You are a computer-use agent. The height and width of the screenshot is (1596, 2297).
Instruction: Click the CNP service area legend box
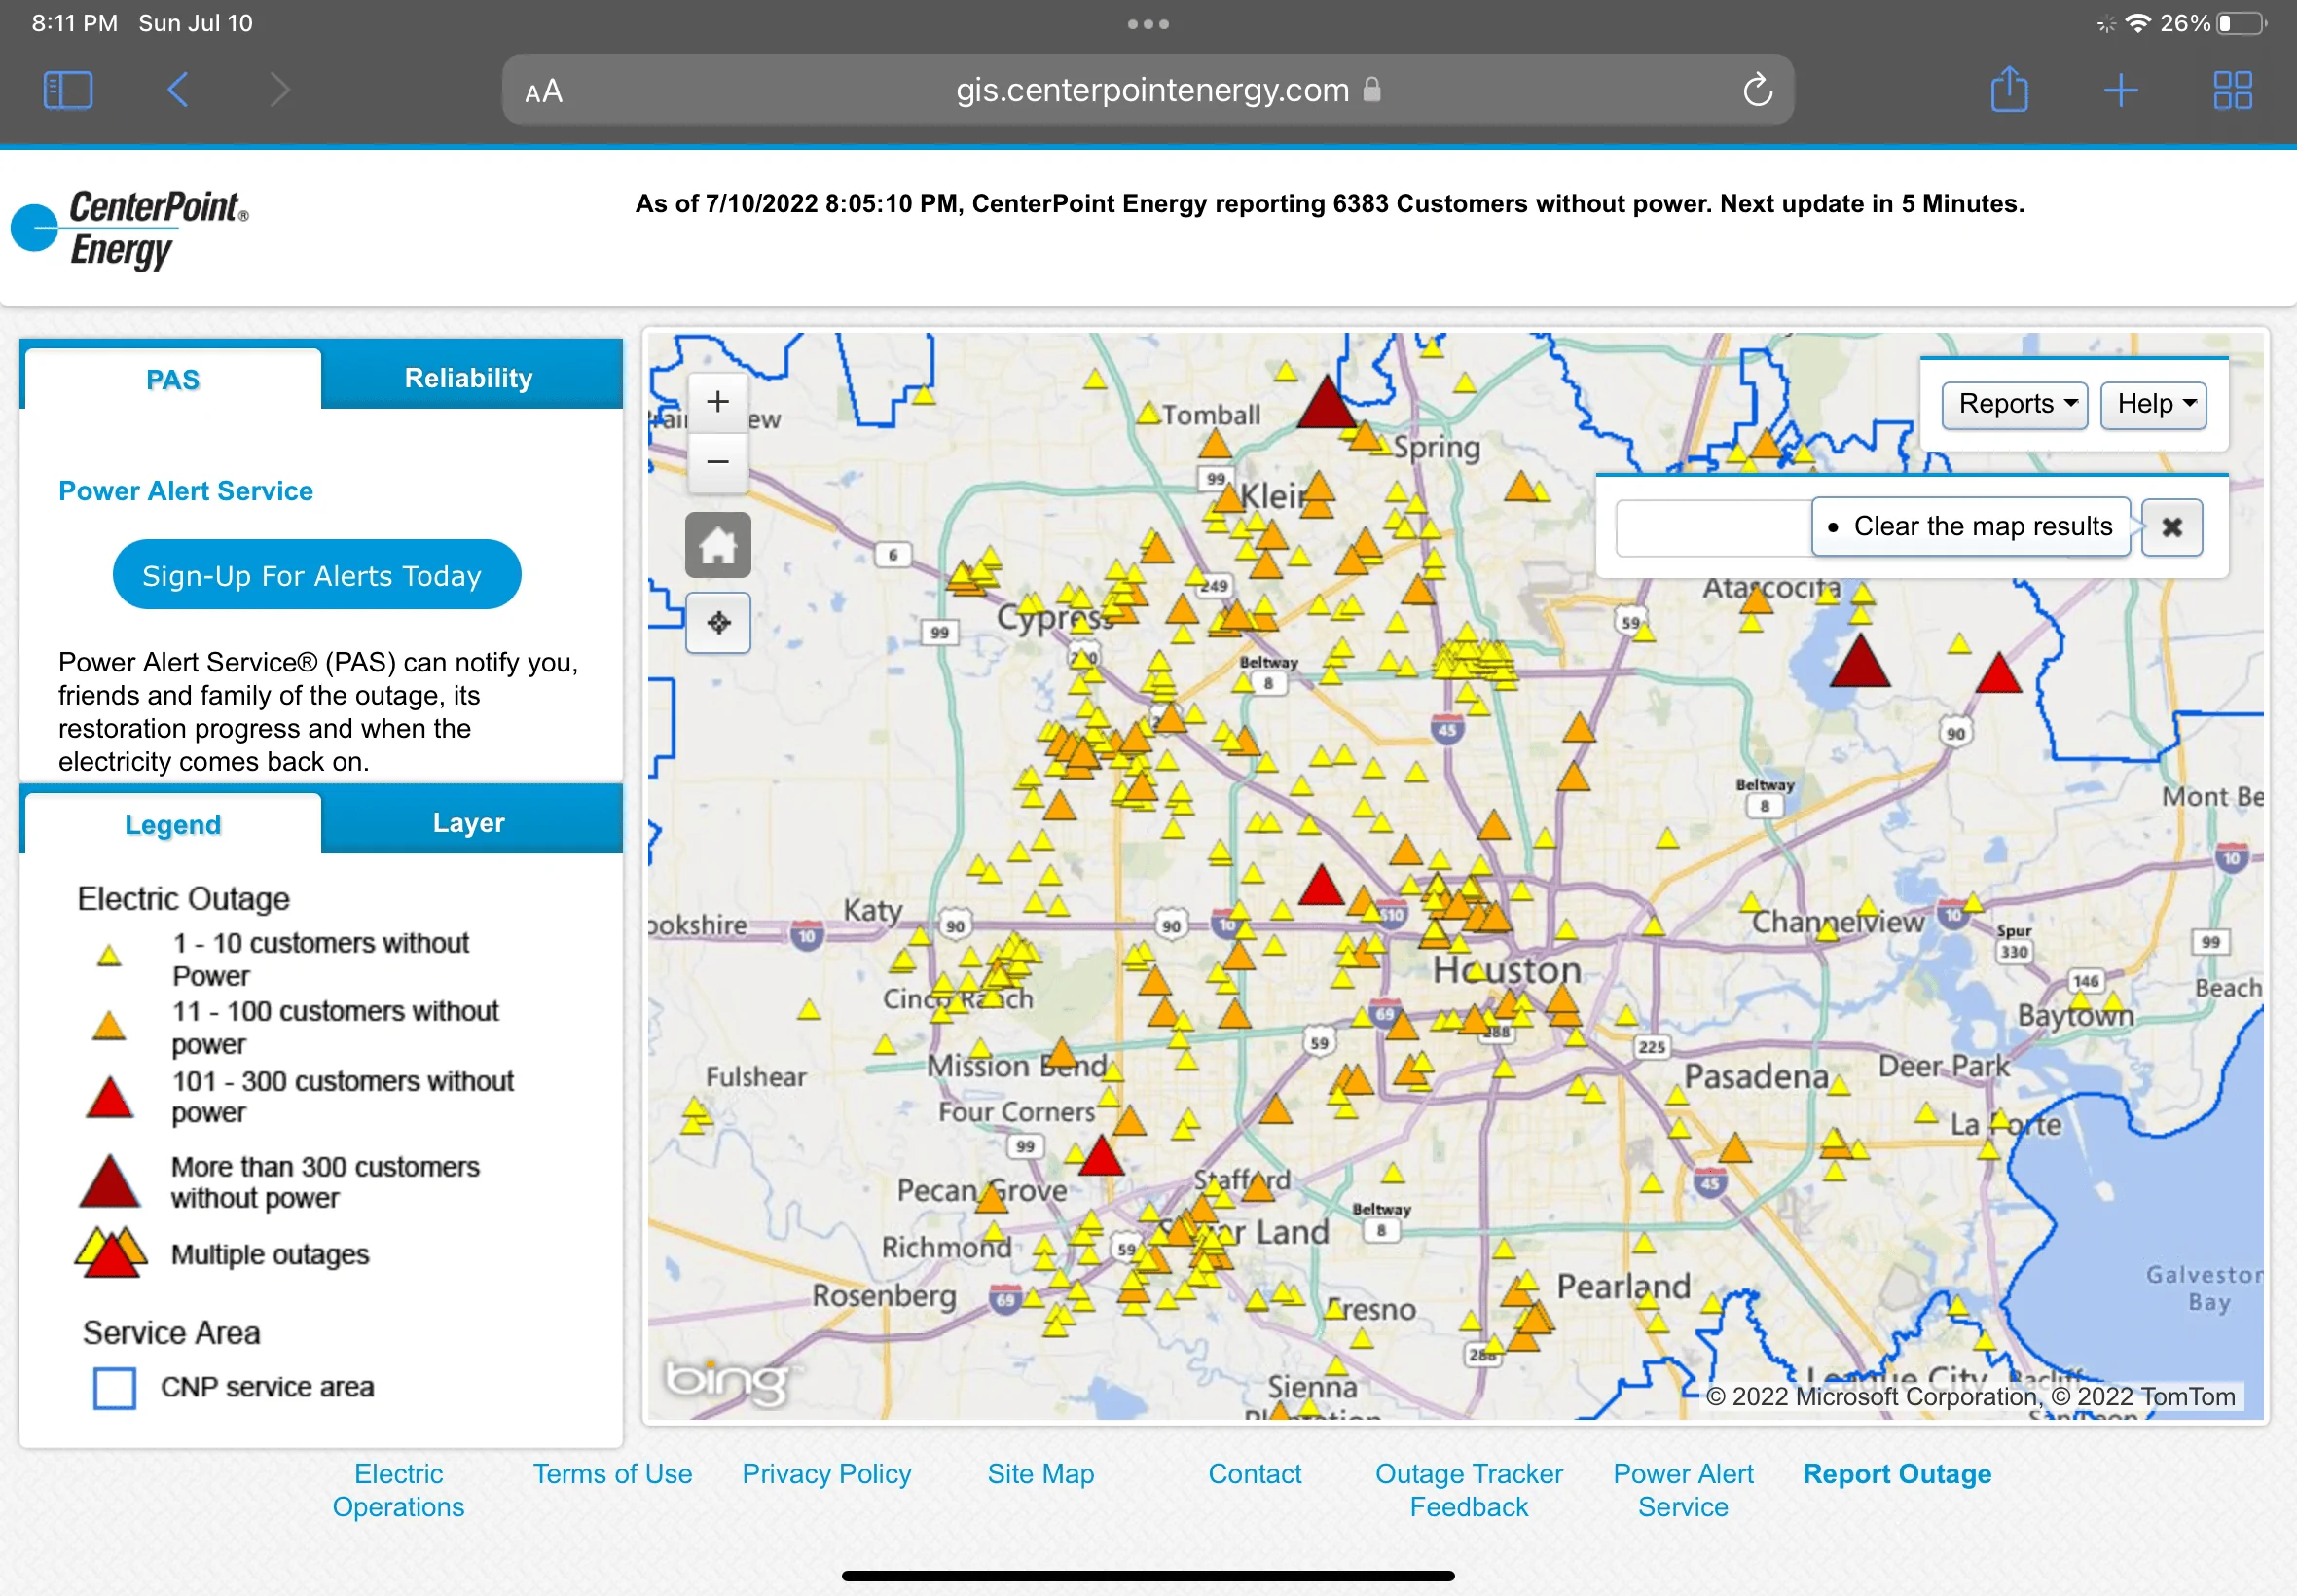coord(114,1388)
